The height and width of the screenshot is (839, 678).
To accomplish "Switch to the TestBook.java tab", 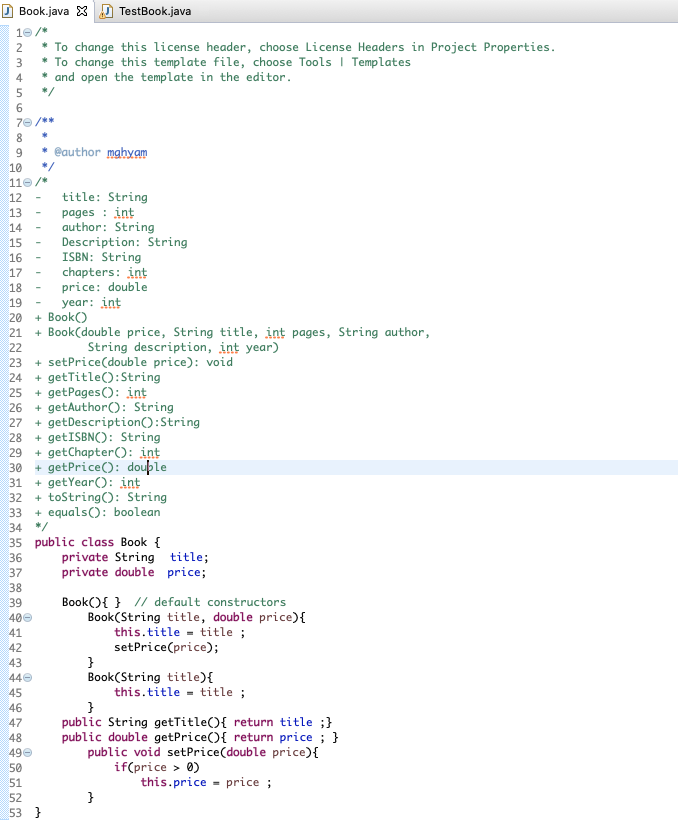I will pyautogui.click(x=155, y=11).
